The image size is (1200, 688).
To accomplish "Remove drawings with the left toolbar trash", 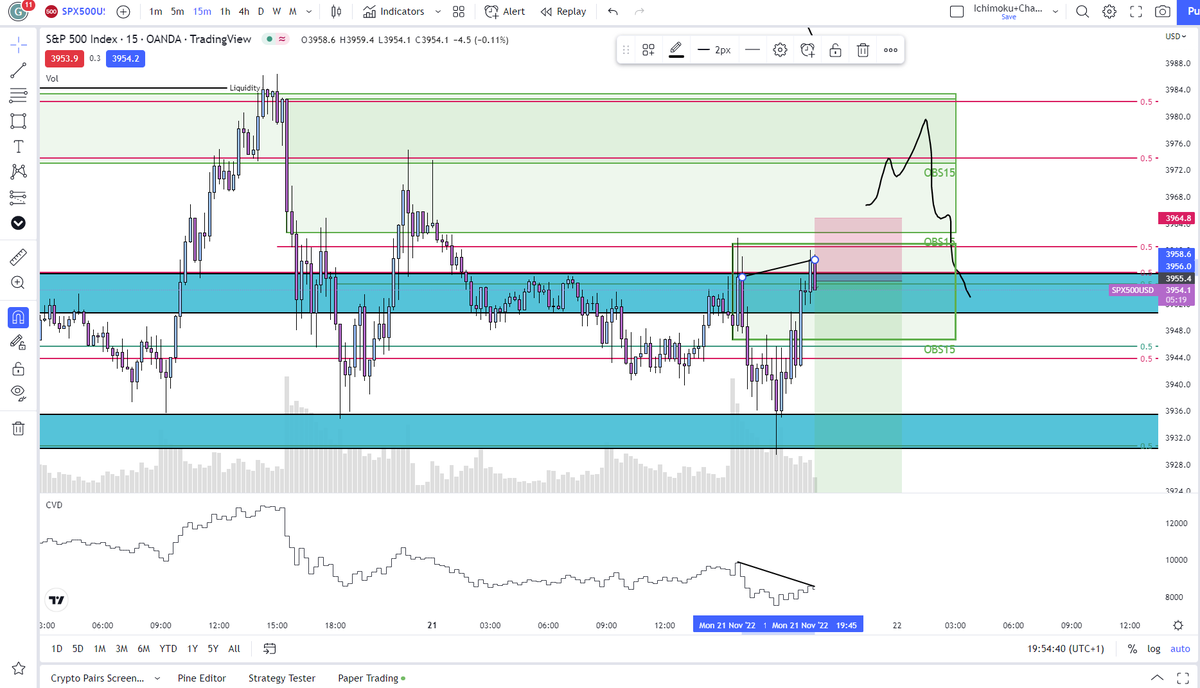I will (18, 428).
